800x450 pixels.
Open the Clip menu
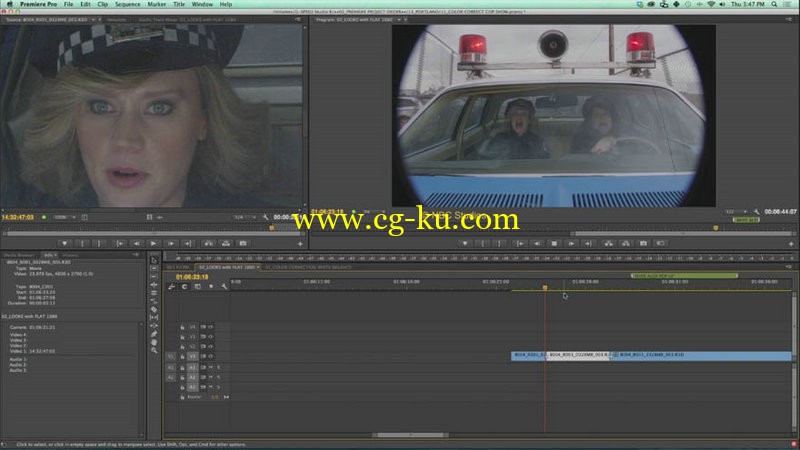pyautogui.click(x=103, y=4)
